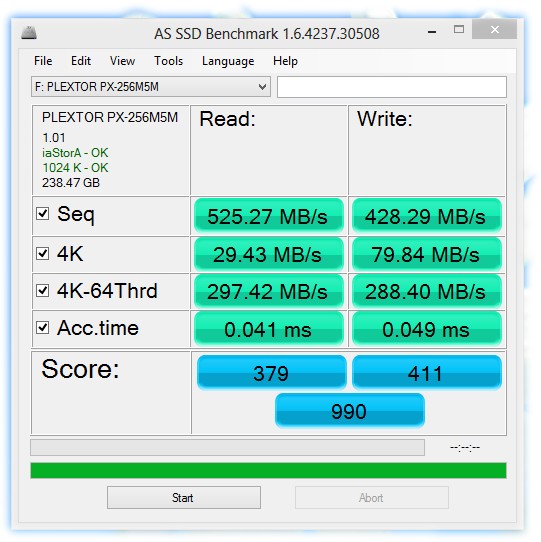The height and width of the screenshot is (542, 541).
Task: Toggle the Acc.time test checkbox
Action: [x=43, y=327]
